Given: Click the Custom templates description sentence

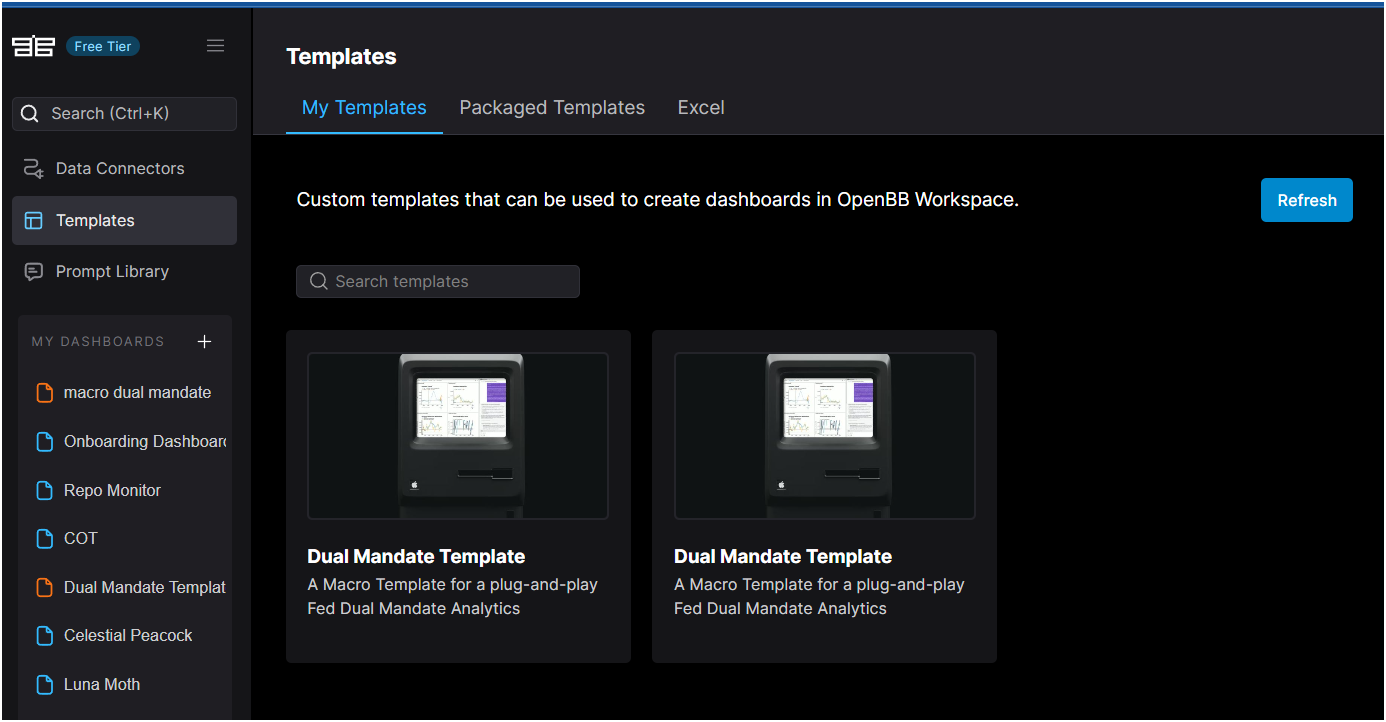Looking at the screenshot, I should [658, 200].
